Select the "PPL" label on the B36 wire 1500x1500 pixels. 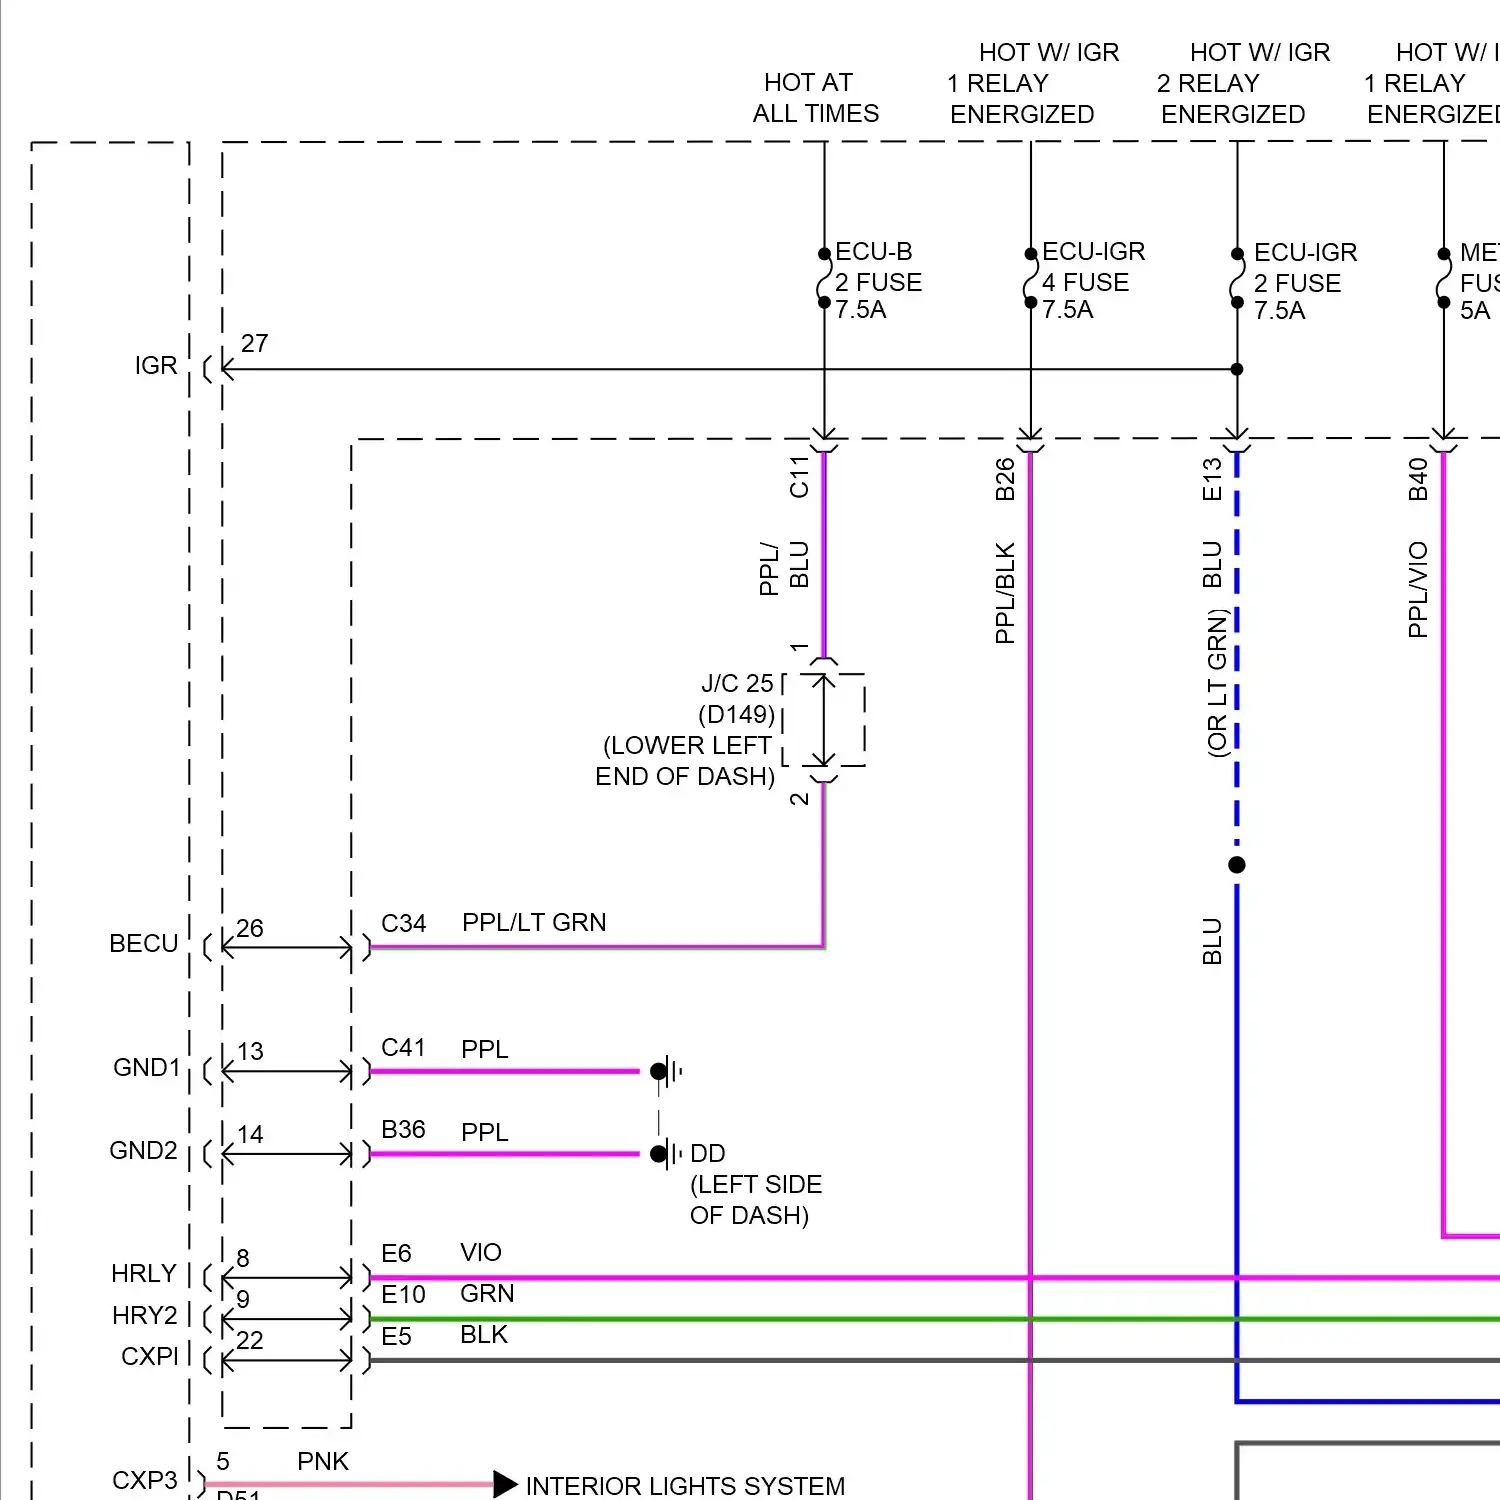485,1132
